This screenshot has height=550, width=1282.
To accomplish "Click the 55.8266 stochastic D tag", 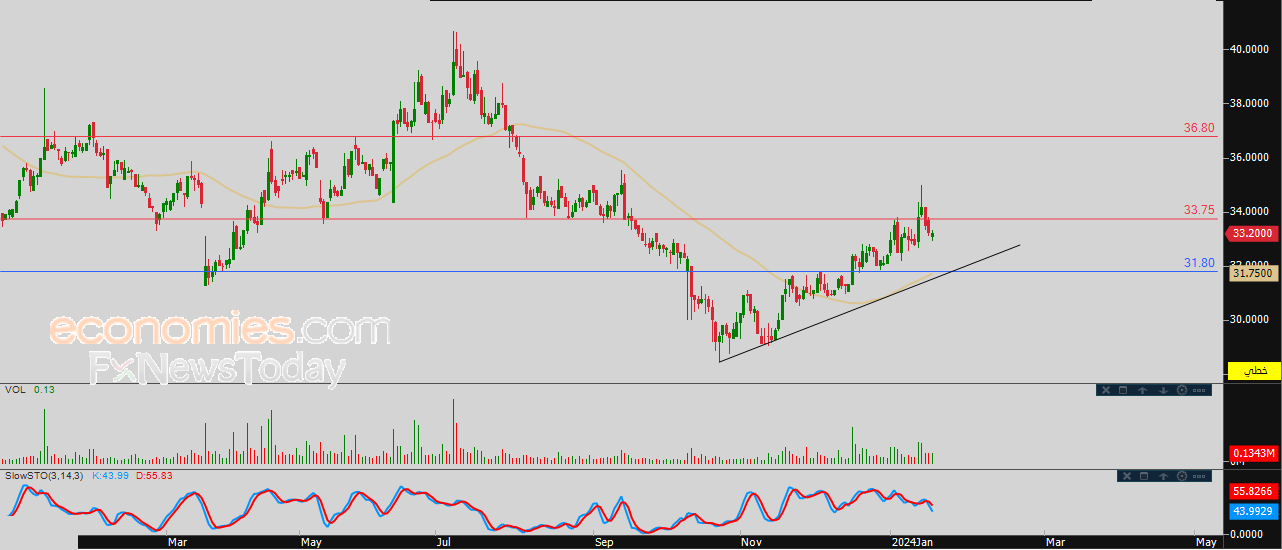I will (1252, 493).
